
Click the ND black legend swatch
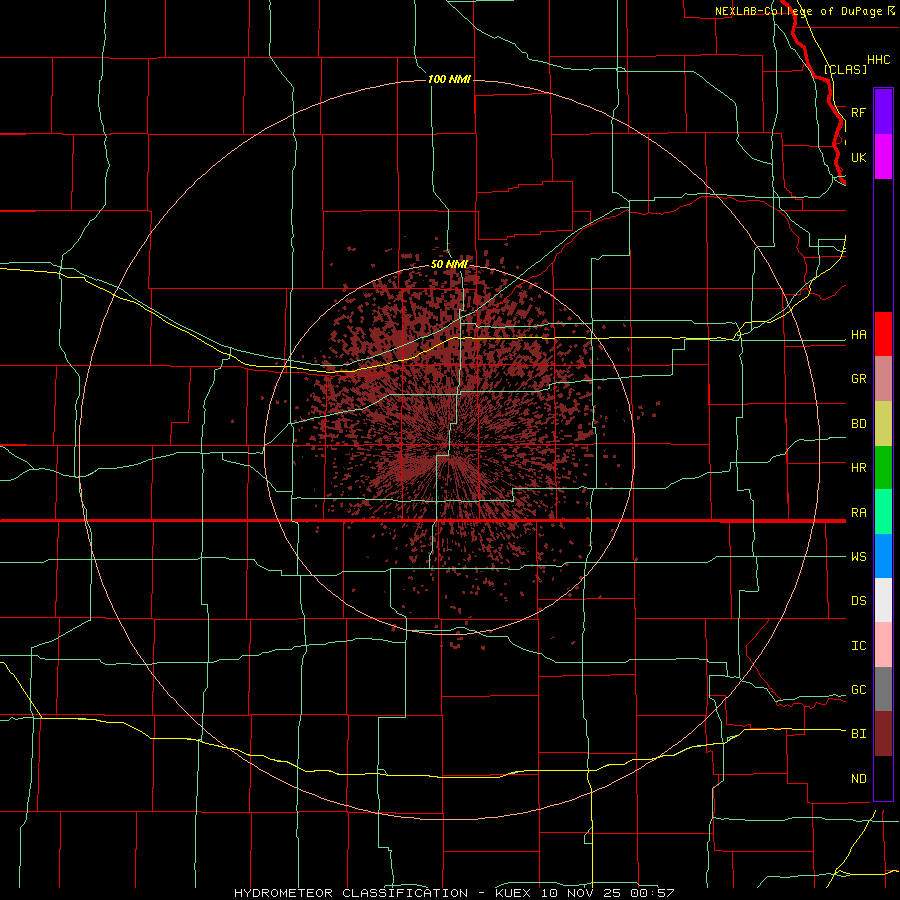coord(883,778)
